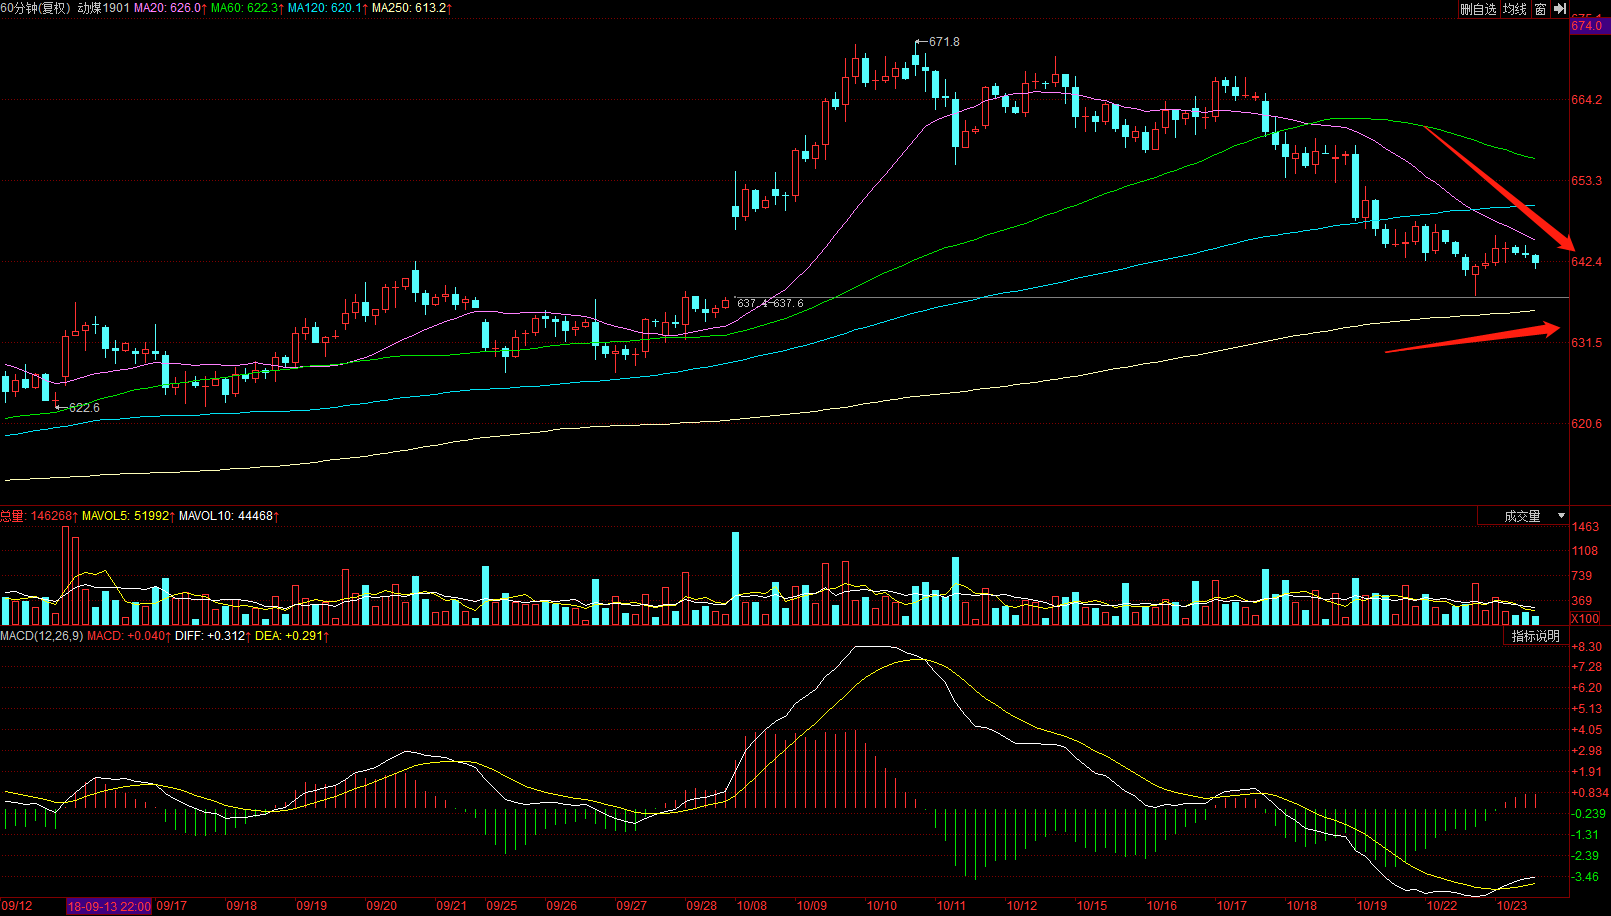1611x916 pixels.
Task: Click the MAVOL10: 44468 label
Action: click(229, 516)
